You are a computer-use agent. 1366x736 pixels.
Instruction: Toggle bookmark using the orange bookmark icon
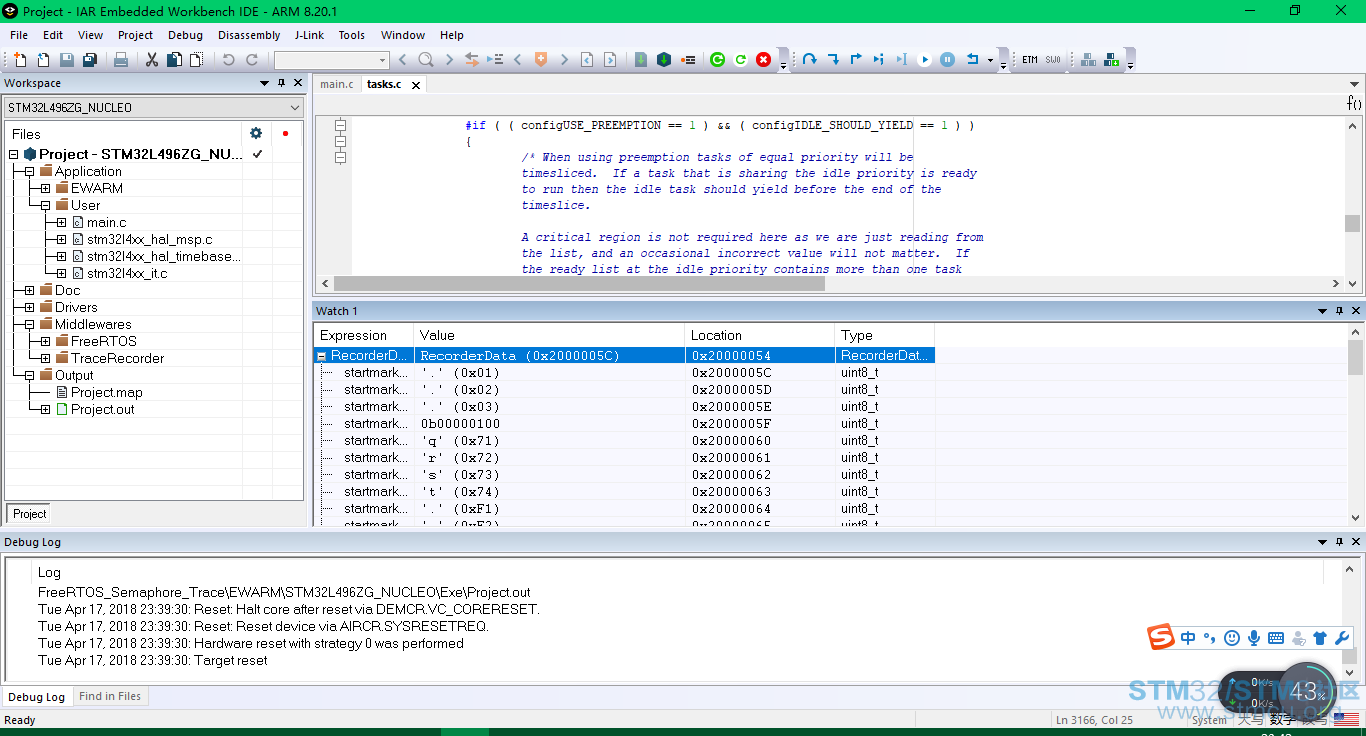pyautogui.click(x=541, y=60)
